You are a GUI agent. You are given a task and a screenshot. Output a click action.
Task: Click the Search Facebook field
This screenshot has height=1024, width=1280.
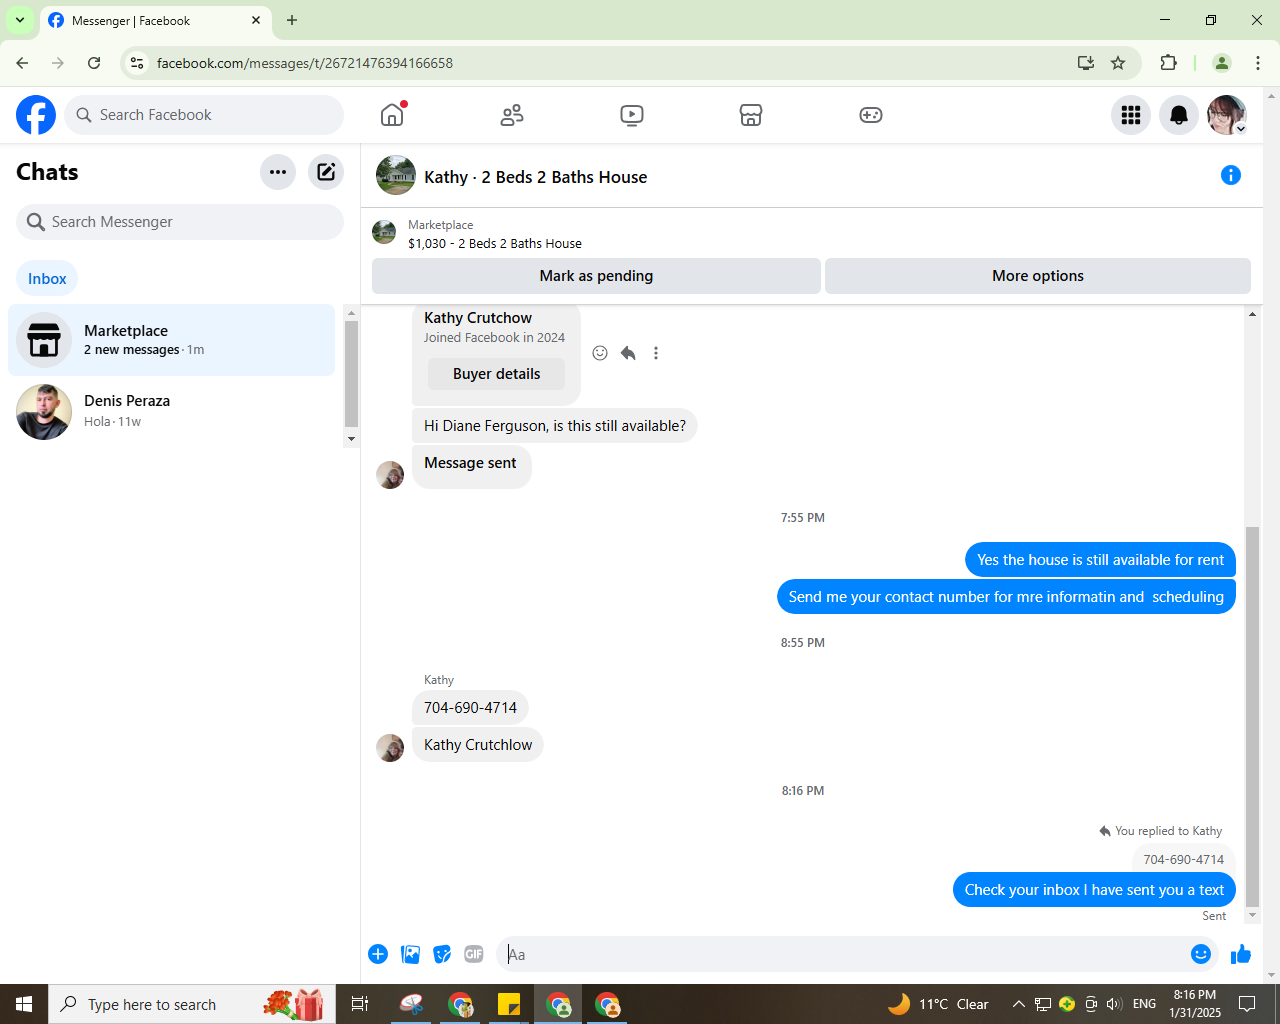tap(204, 115)
